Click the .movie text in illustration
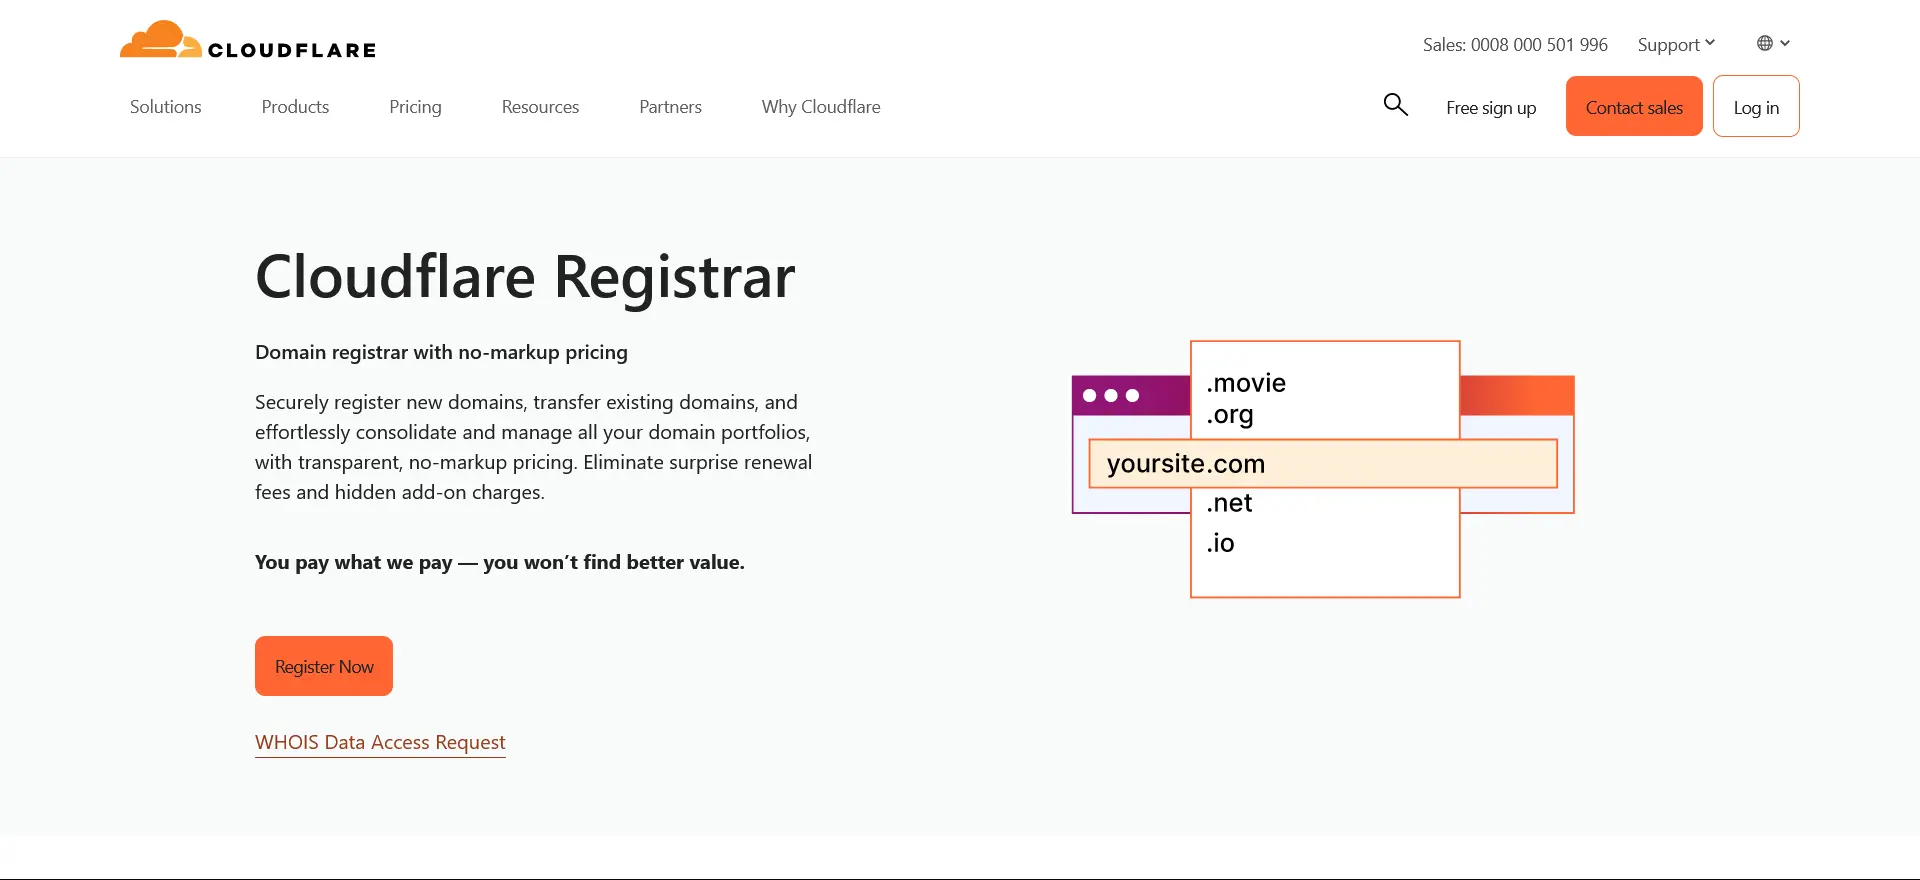1920x880 pixels. click(1246, 383)
